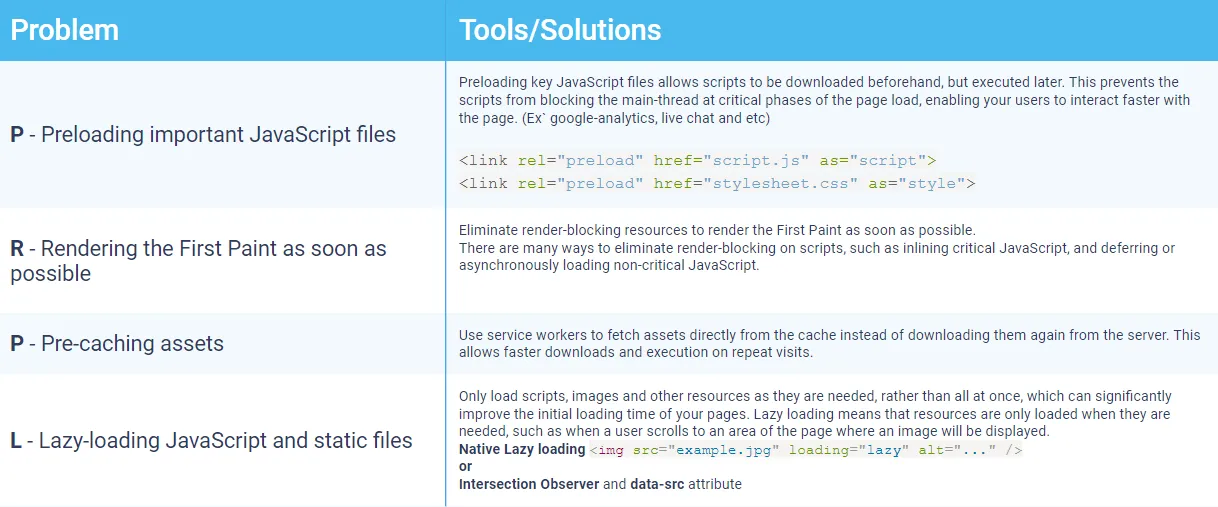1218x507 pixels.
Task: Click the bold "or" text under Native Lazy loading
Action: pos(466,467)
